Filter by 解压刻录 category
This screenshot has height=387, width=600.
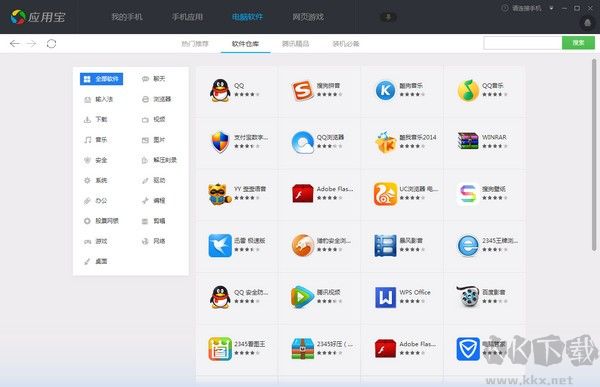pyautogui.click(x=159, y=160)
